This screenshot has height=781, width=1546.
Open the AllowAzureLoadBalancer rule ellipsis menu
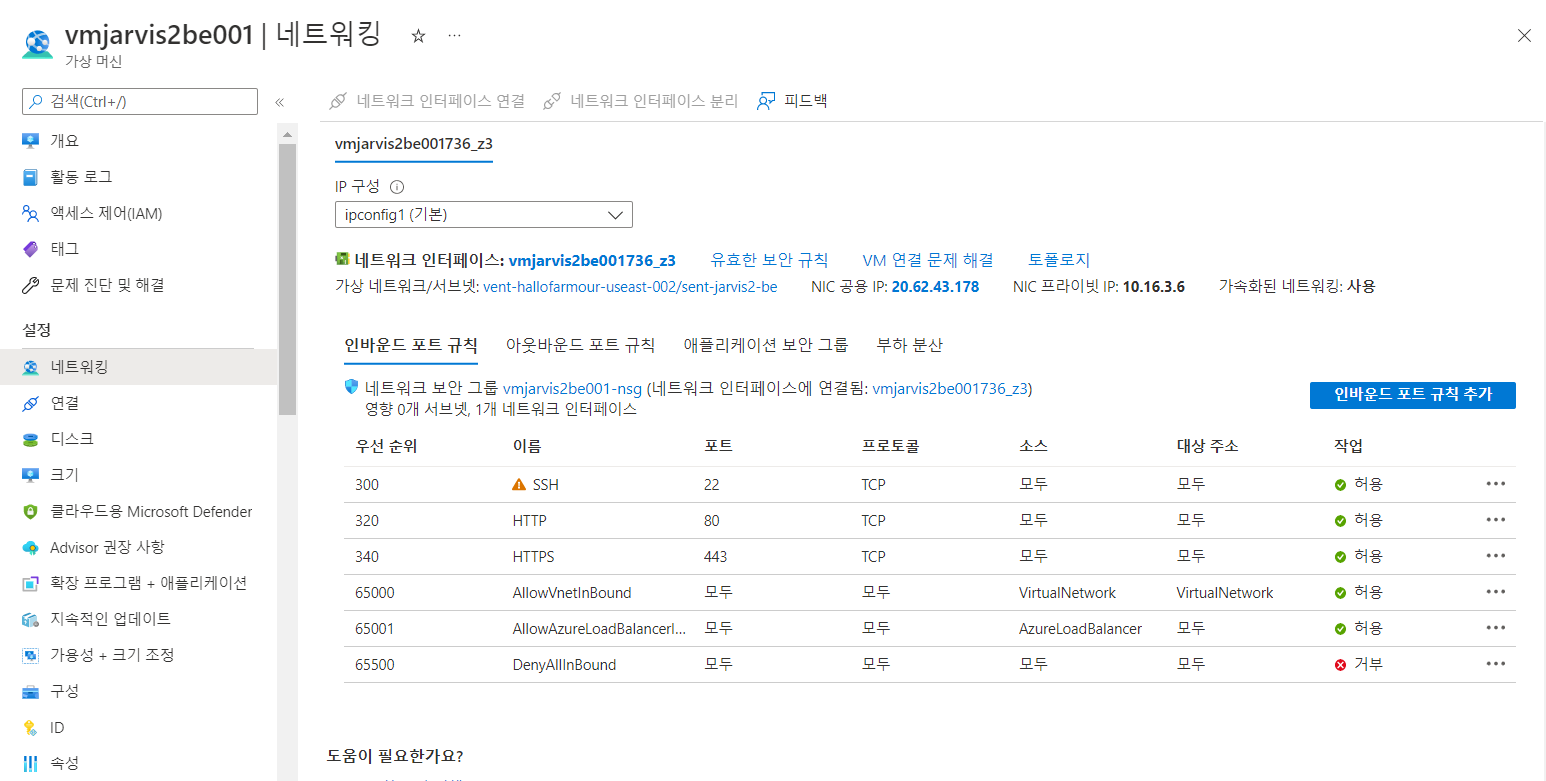pyautogui.click(x=1496, y=628)
